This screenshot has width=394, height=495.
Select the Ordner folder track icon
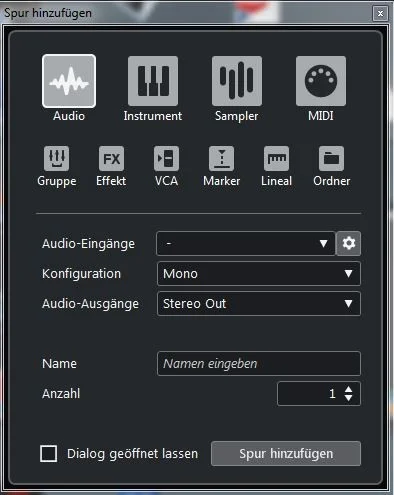[331, 158]
